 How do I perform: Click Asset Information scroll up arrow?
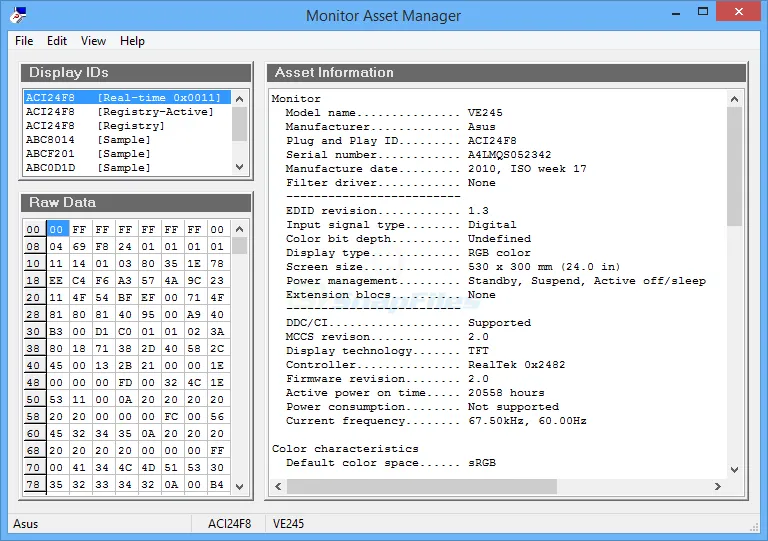(734, 99)
